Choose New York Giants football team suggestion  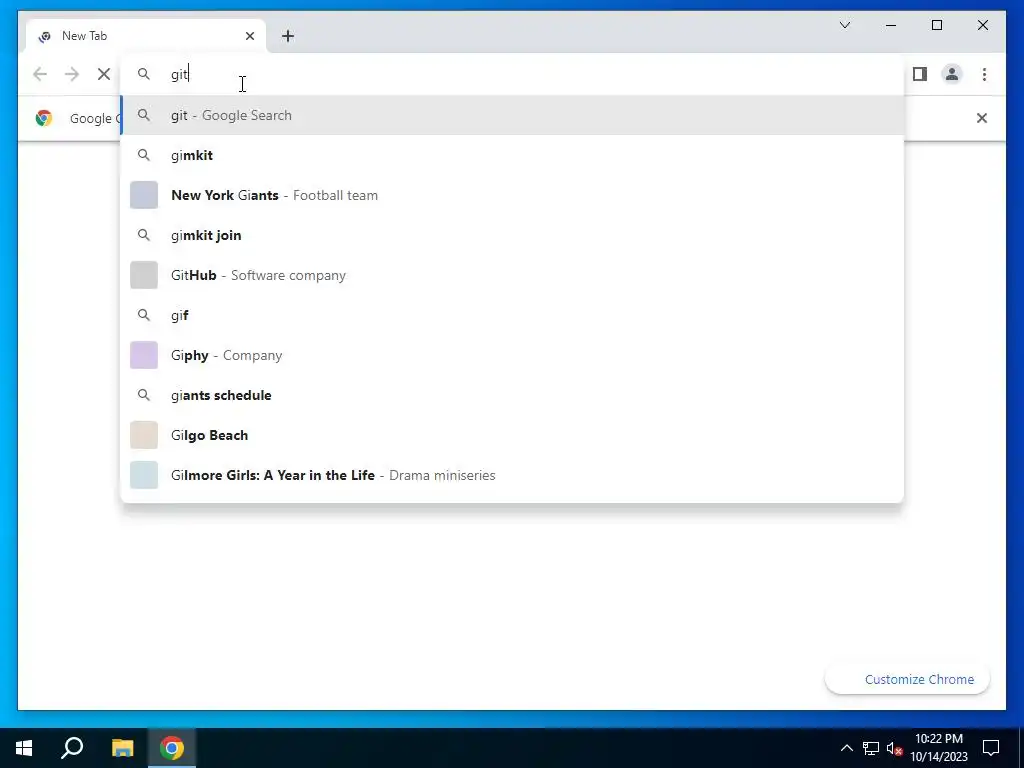[512, 195]
